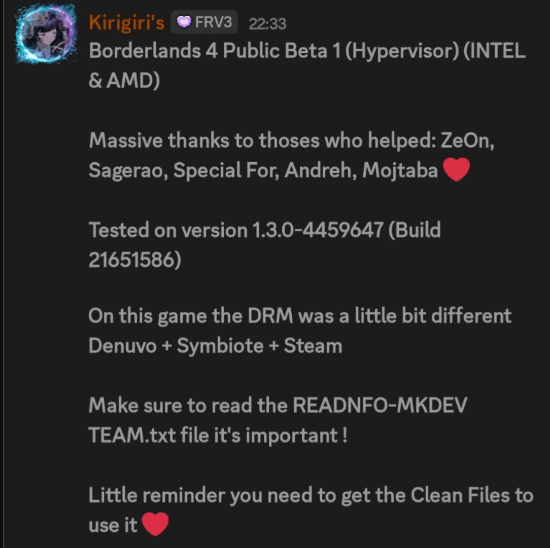Click the 22:33 message timestamp
550x548 pixels.
tap(267, 24)
